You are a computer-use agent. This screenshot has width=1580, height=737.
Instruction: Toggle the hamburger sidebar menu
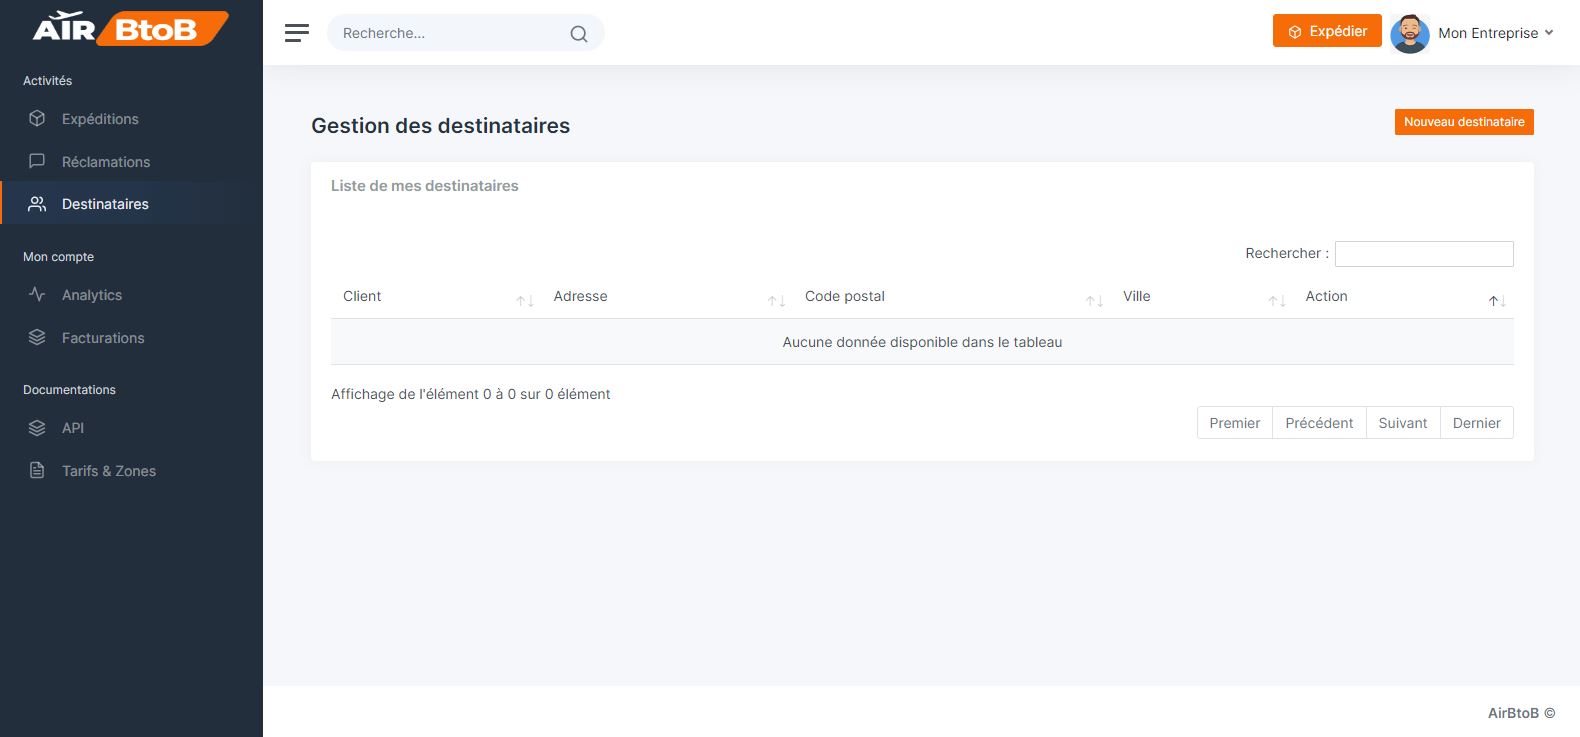point(297,33)
